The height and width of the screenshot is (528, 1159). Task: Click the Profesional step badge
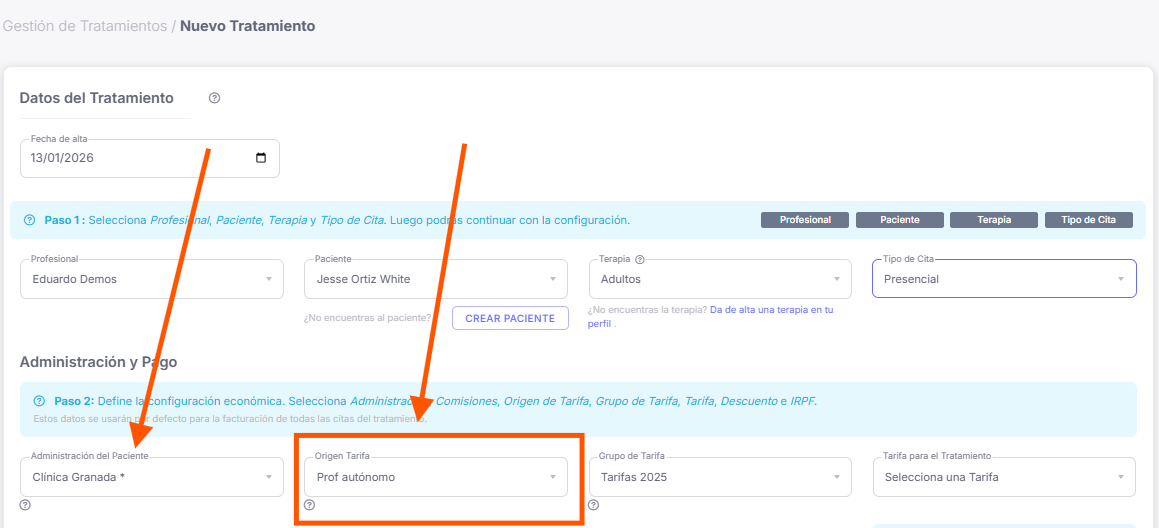coord(805,220)
